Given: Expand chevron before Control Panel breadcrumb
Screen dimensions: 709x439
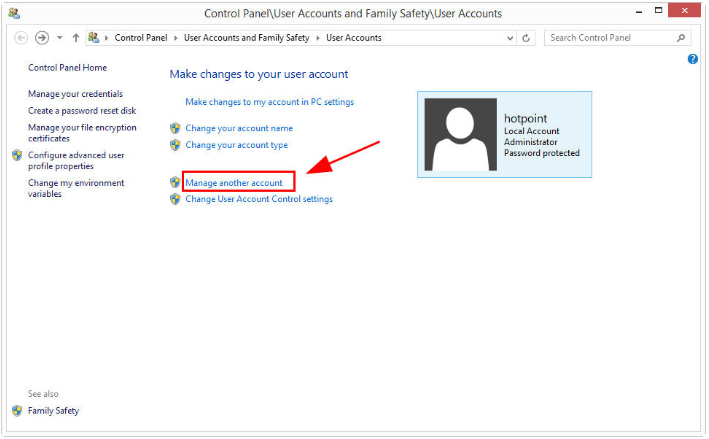Looking at the screenshot, I should [106, 38].
